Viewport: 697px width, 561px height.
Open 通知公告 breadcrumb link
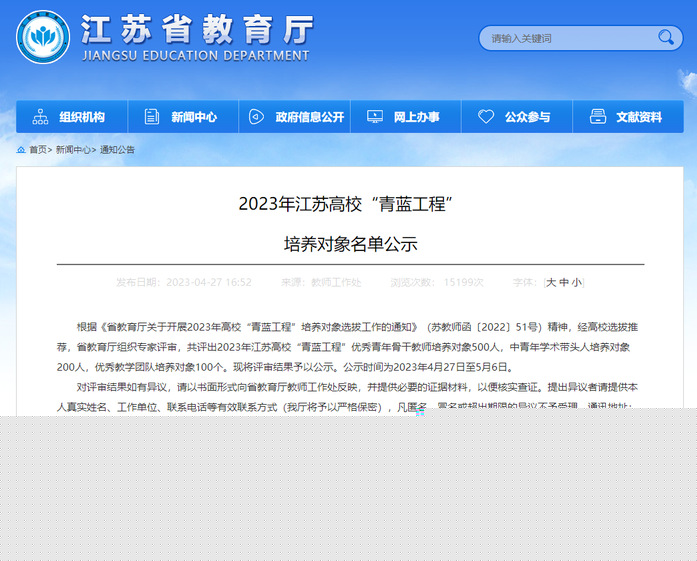[117, 150]
